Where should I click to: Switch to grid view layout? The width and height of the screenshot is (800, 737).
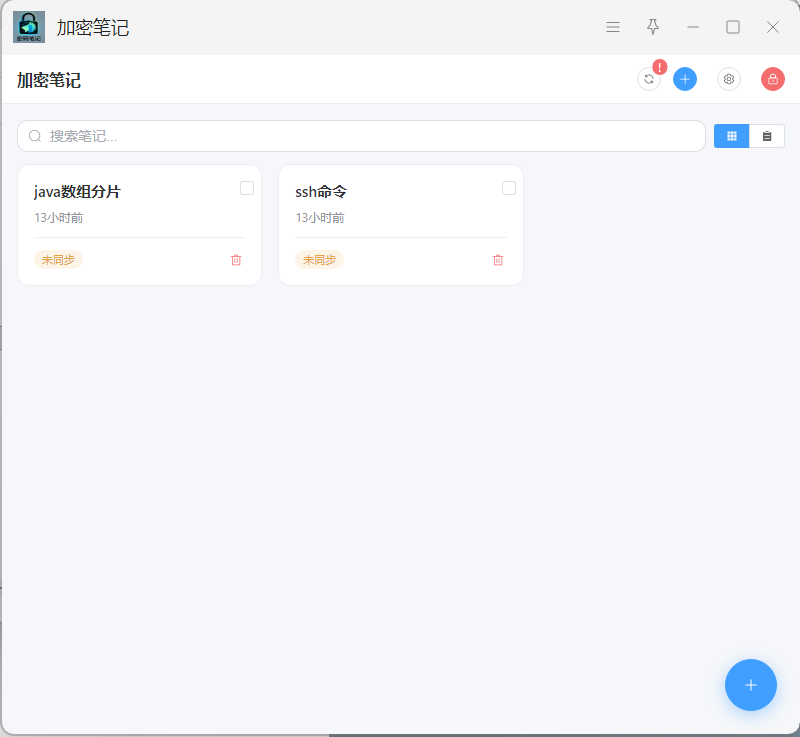pos(731,136)
